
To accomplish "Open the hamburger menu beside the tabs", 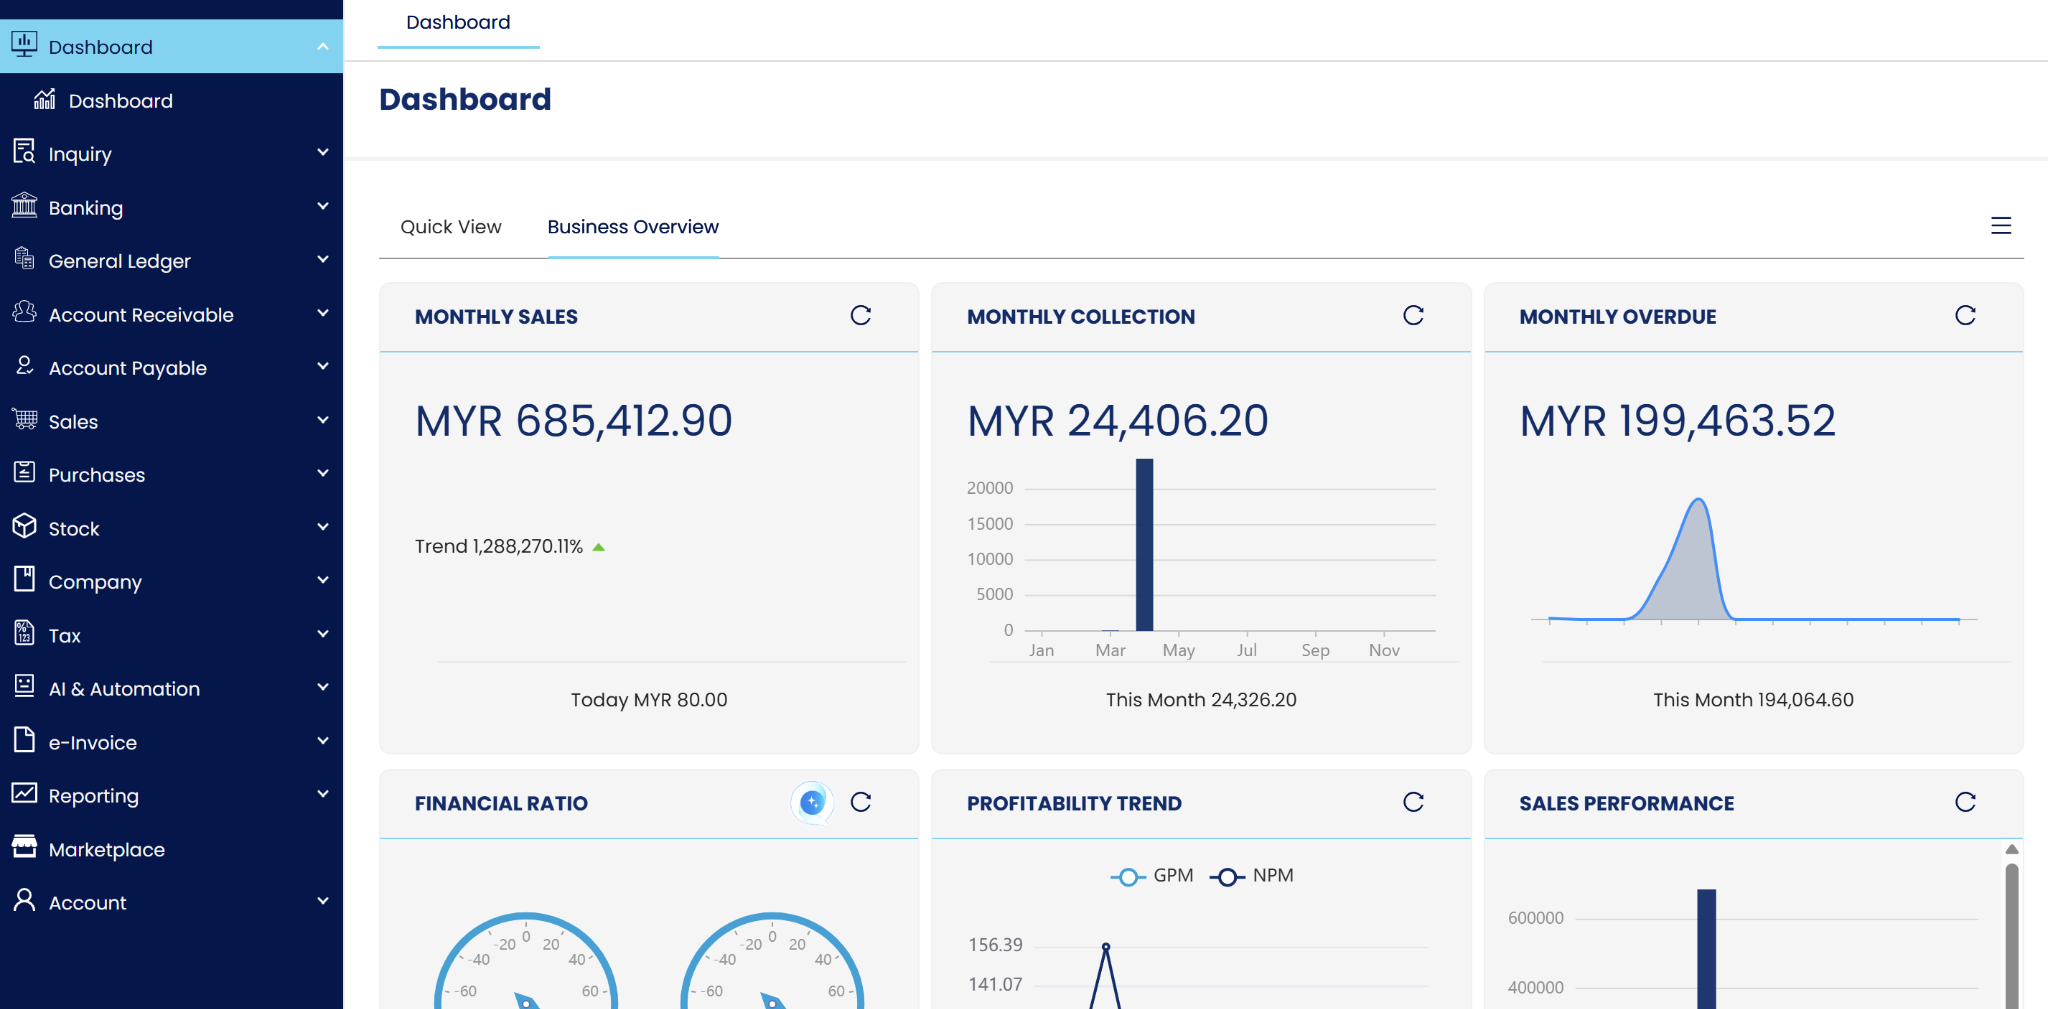I will [2000, 226].
